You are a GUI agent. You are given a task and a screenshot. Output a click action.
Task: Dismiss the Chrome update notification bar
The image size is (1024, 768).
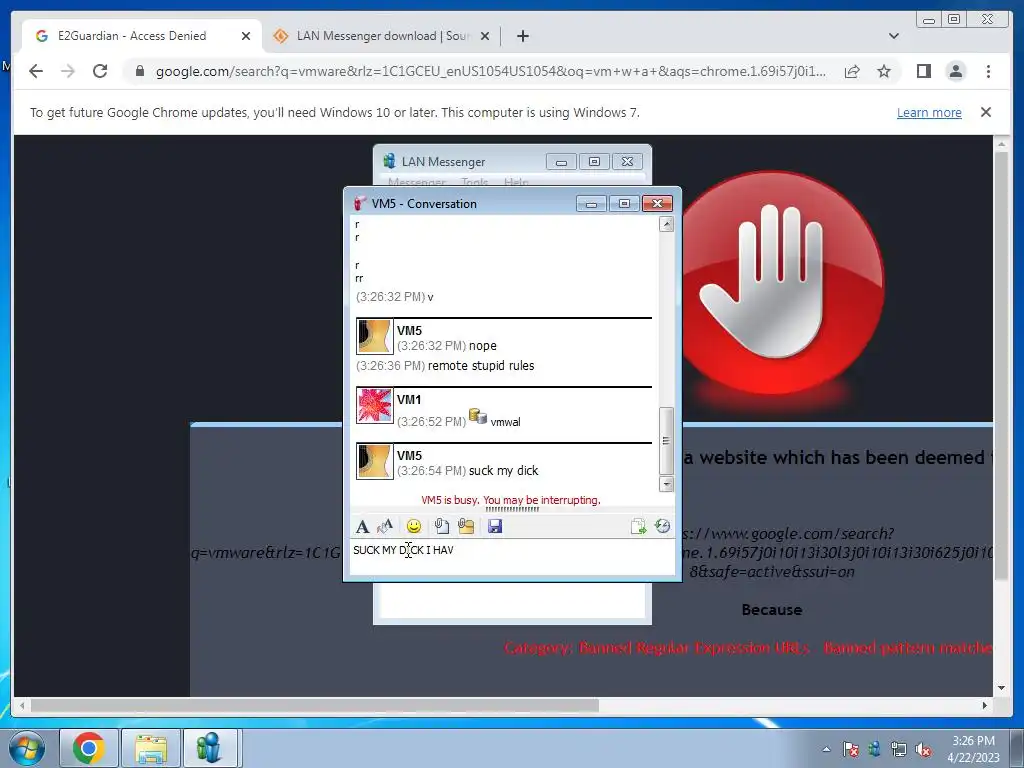(x=985, y=112)
